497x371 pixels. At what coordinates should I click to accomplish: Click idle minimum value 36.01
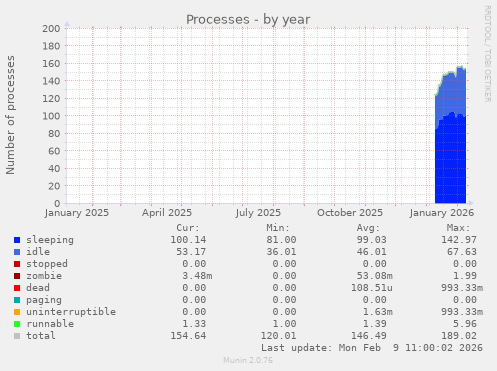(x=281, y=252)
